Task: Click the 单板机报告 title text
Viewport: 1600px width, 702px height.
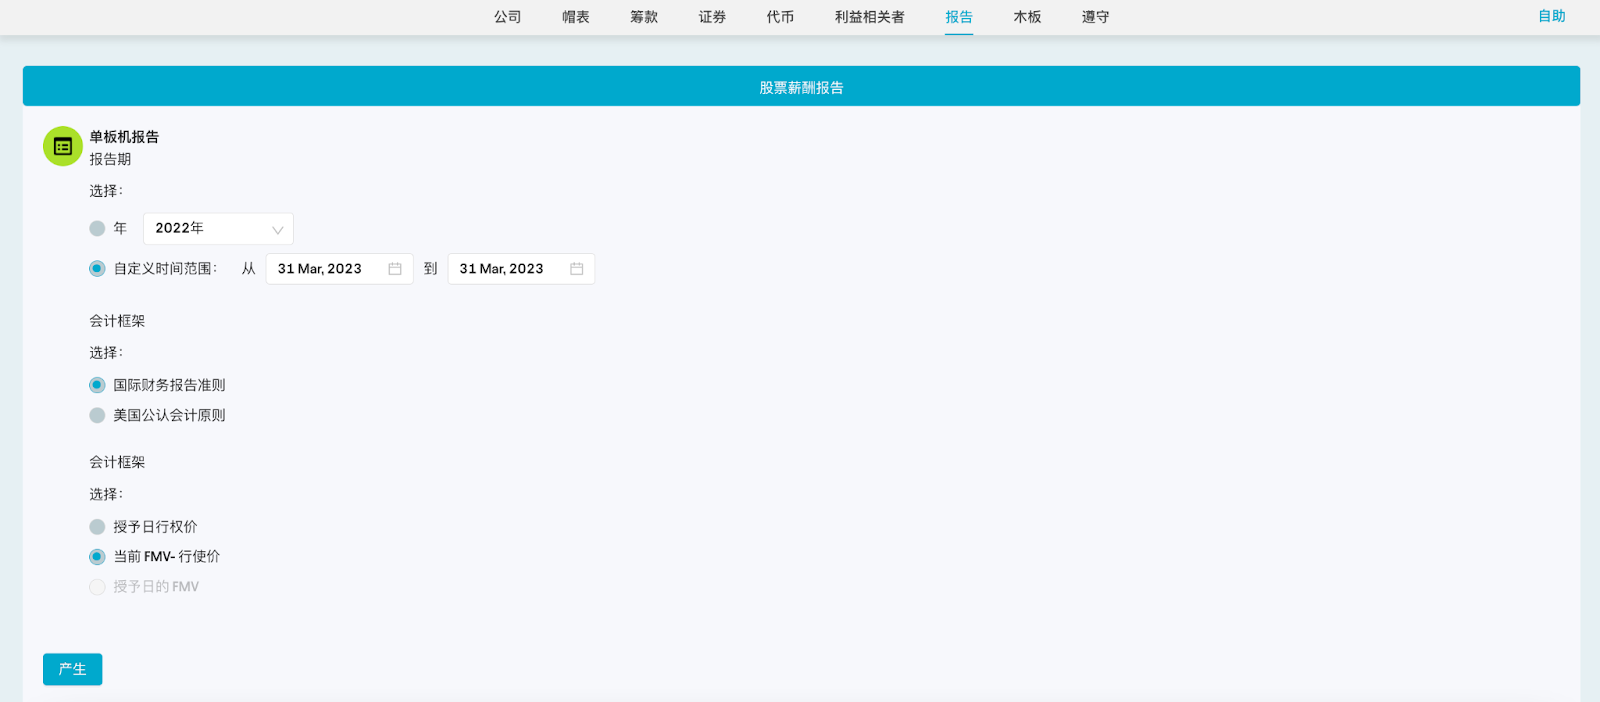Action: pyautogui.click(x=124, y=137)
